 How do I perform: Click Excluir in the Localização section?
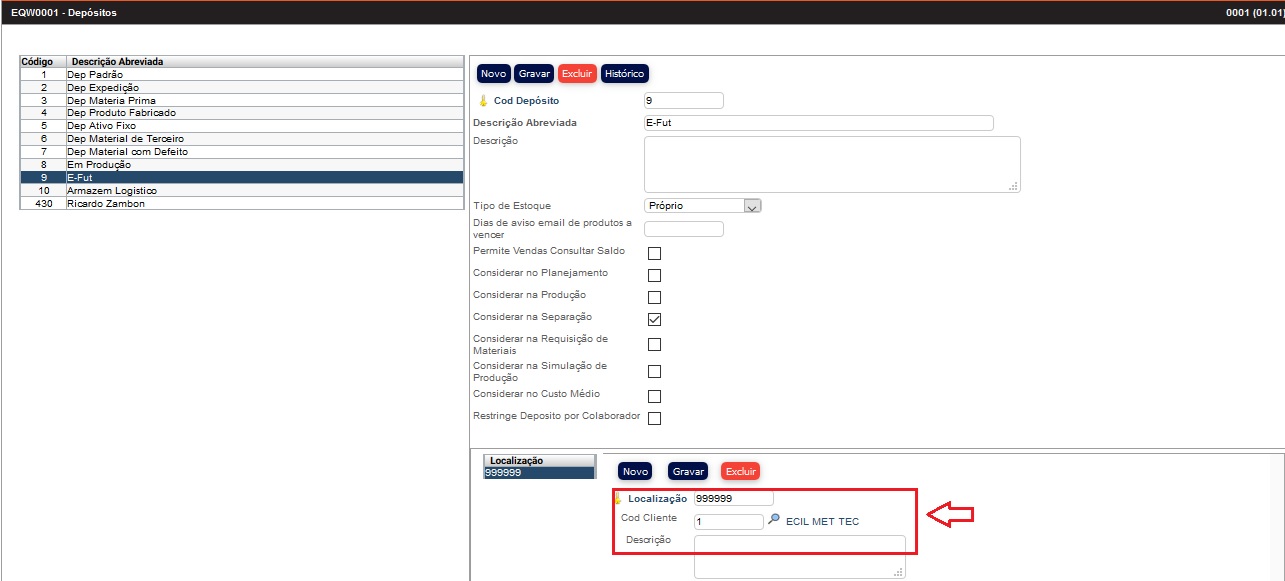click(x=740, y=471)
